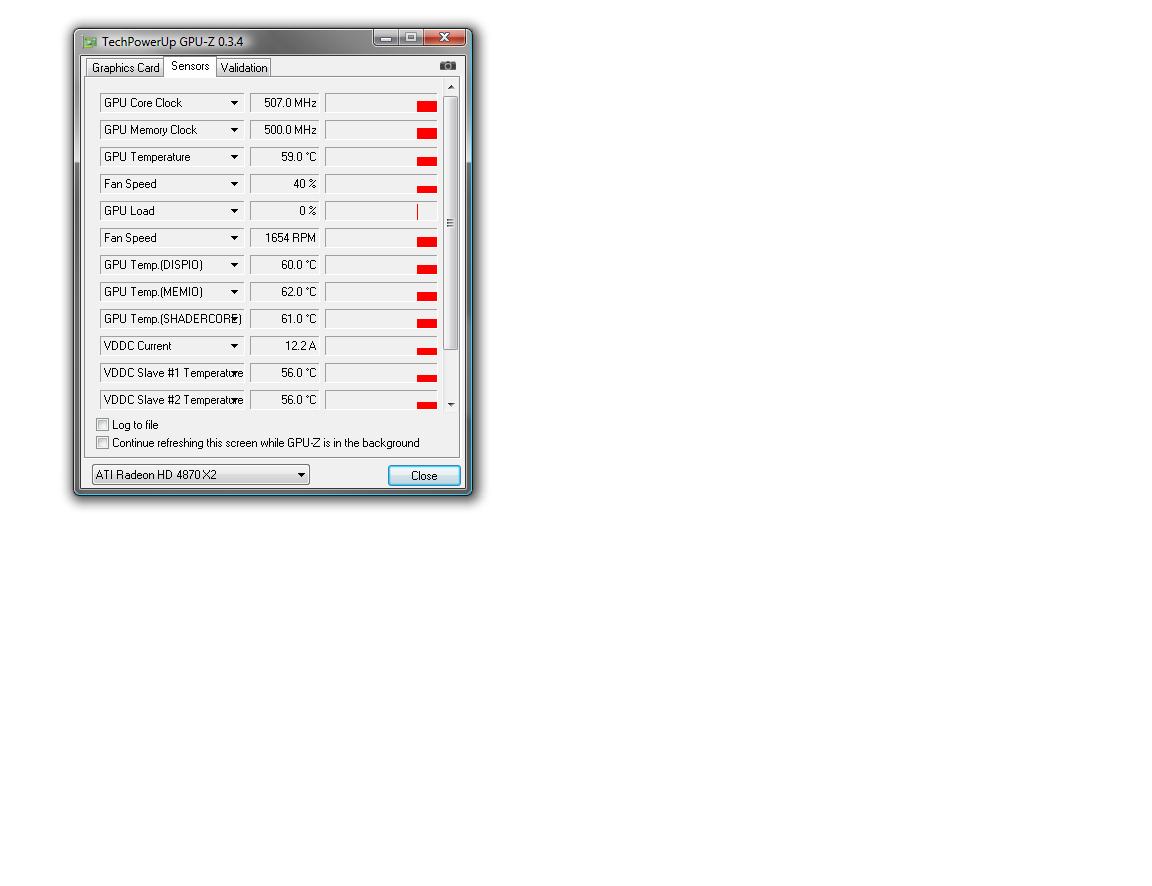The width and height of the screenshot is (1152, 886).
Task: Click the sensor list scrollbar thumb
Action: [451, 223]
